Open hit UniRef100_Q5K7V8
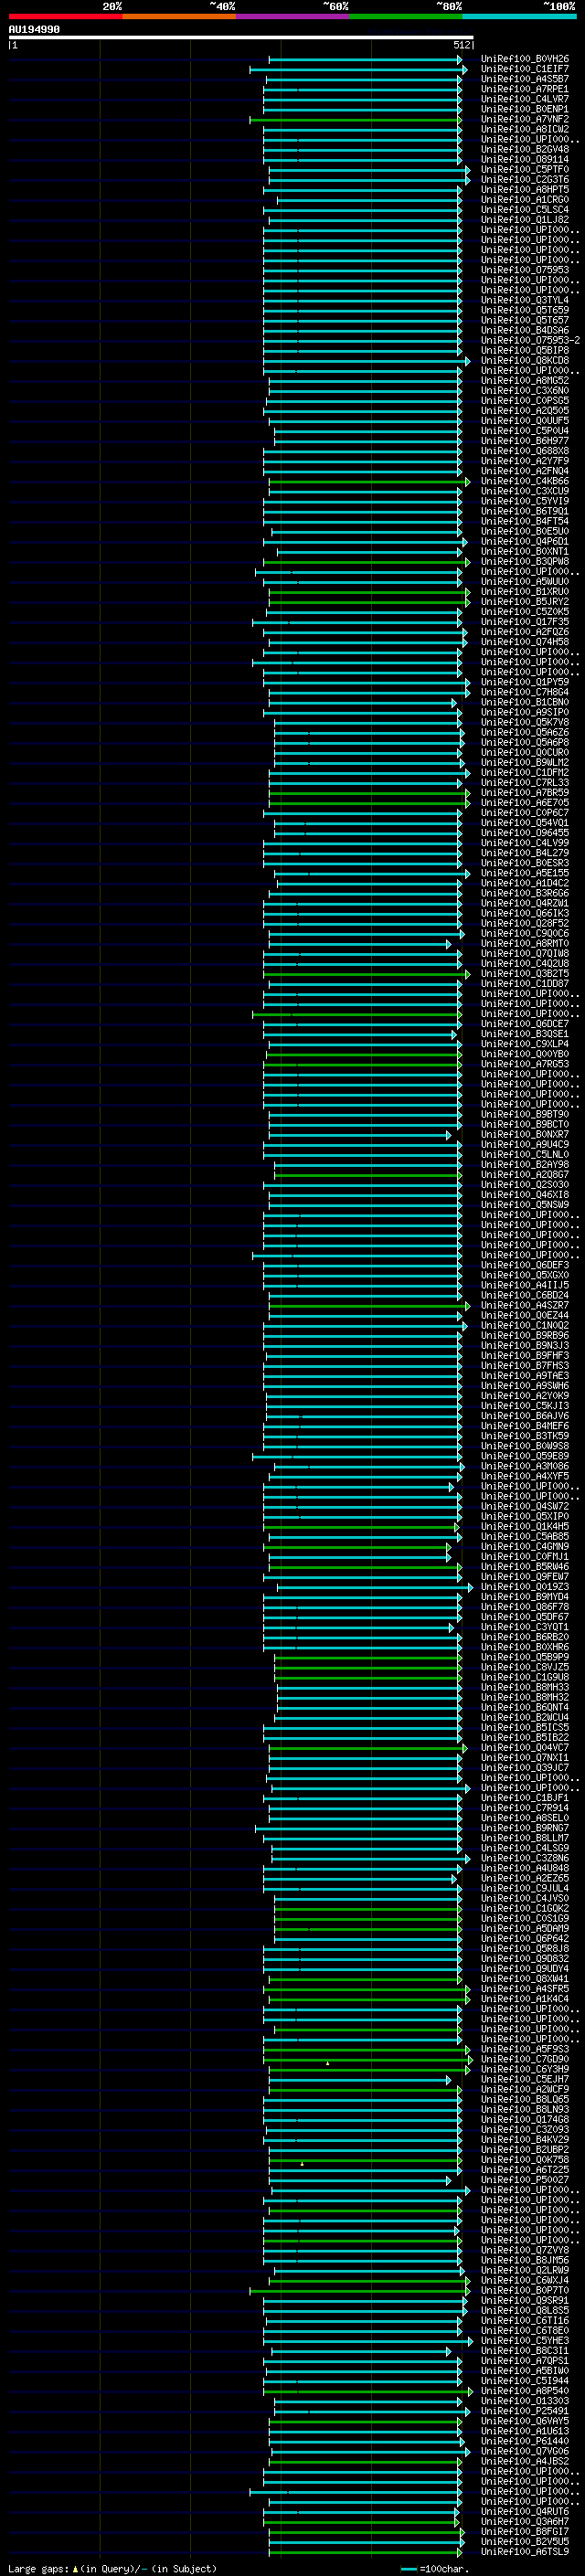This screenshot has width=585, height=2576. 525,722
